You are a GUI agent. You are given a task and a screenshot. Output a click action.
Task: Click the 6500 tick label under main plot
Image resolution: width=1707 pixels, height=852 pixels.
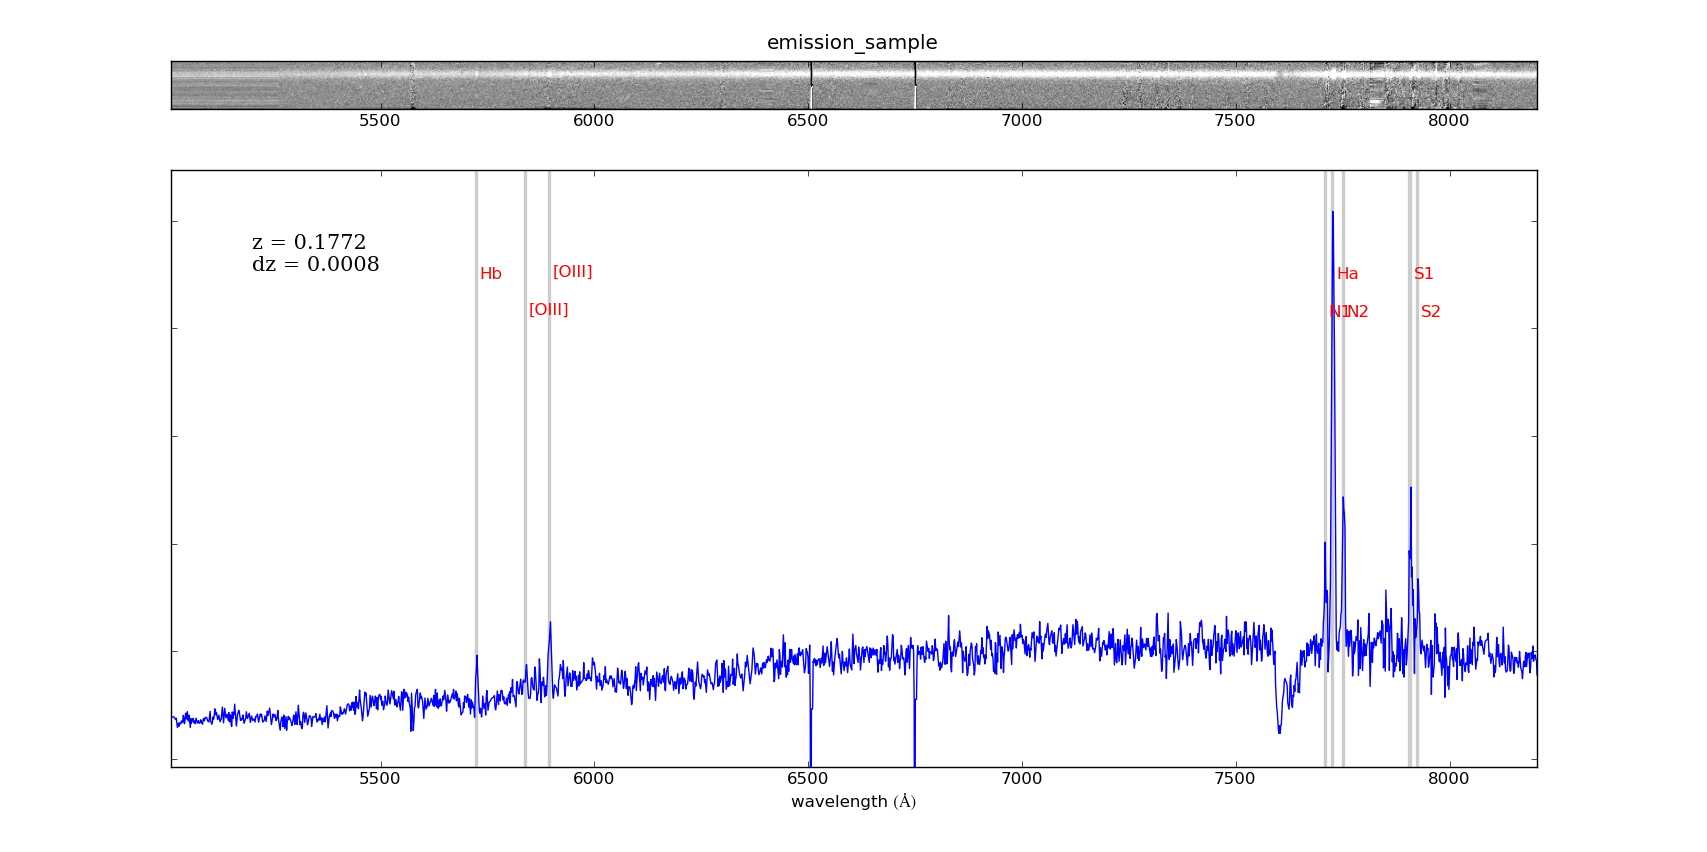[x=807, y=779]
